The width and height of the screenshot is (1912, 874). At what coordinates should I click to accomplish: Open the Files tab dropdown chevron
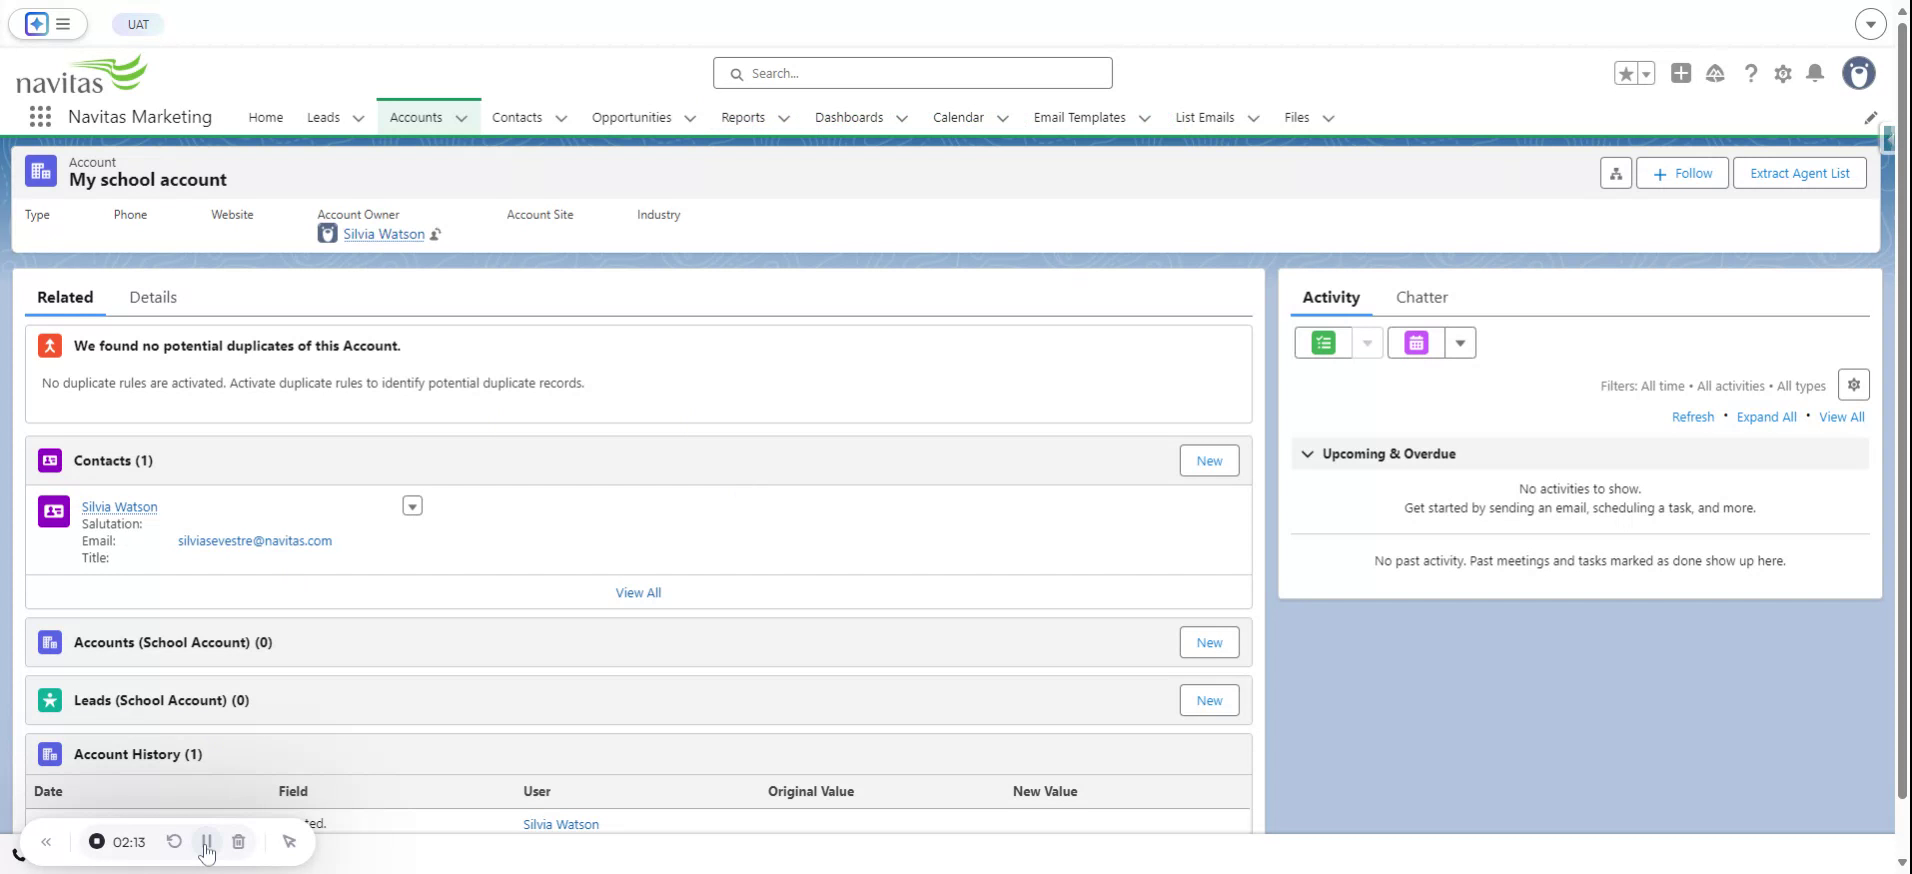[x=1328, y=118]
